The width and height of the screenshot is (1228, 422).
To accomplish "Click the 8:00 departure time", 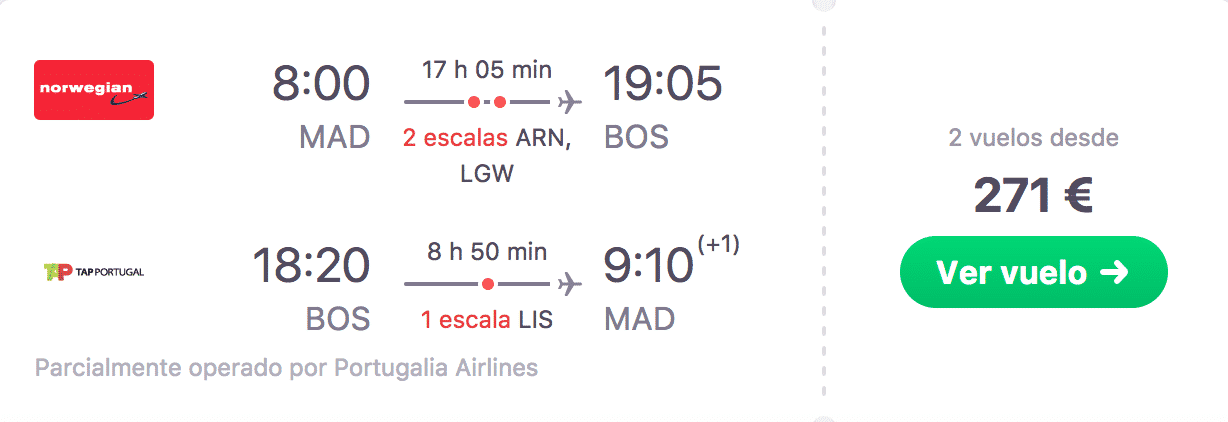I will pyautogui.click(x=321, y=83).
